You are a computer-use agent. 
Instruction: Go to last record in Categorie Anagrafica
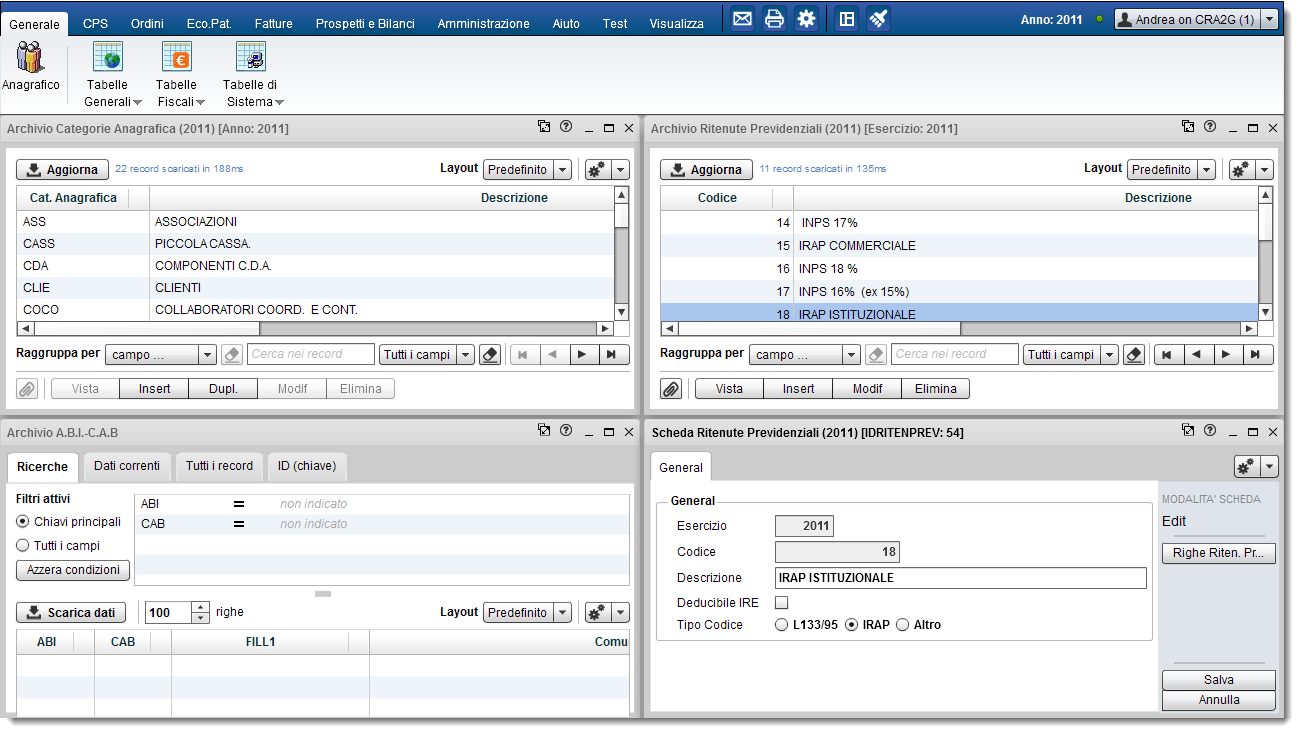(614, 354)
